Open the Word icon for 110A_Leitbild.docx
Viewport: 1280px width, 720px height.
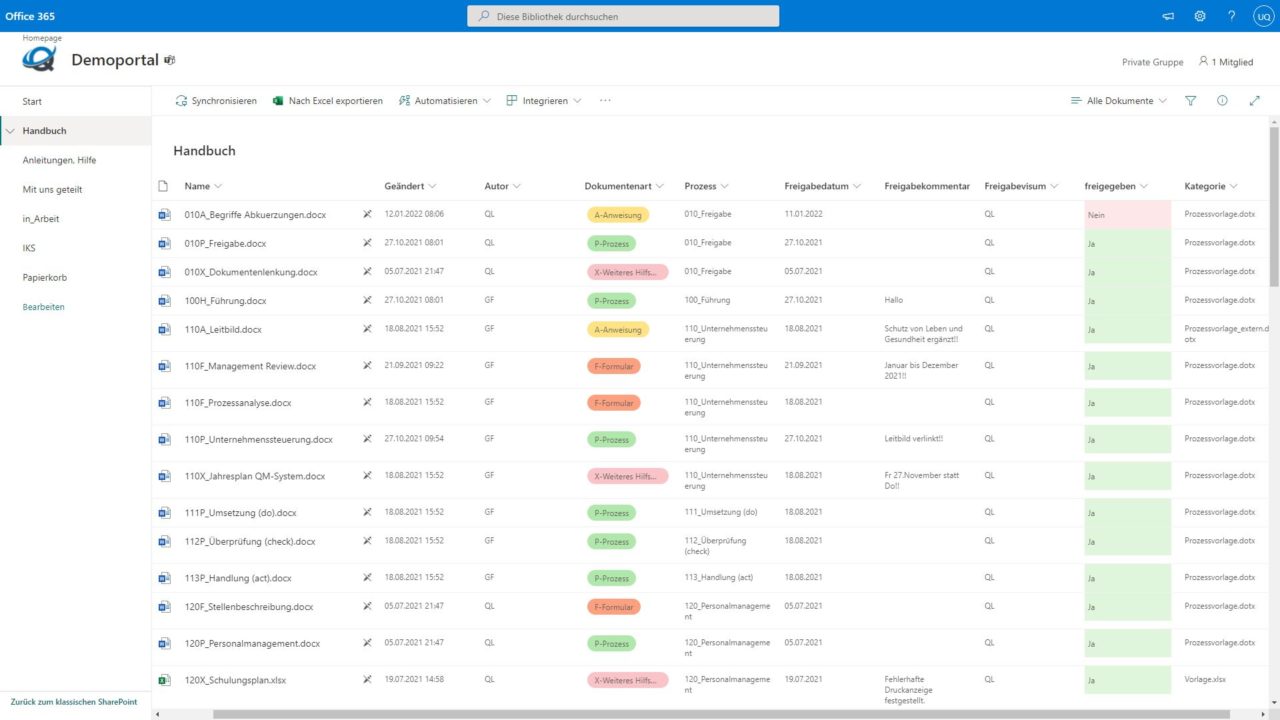point(163,328)
